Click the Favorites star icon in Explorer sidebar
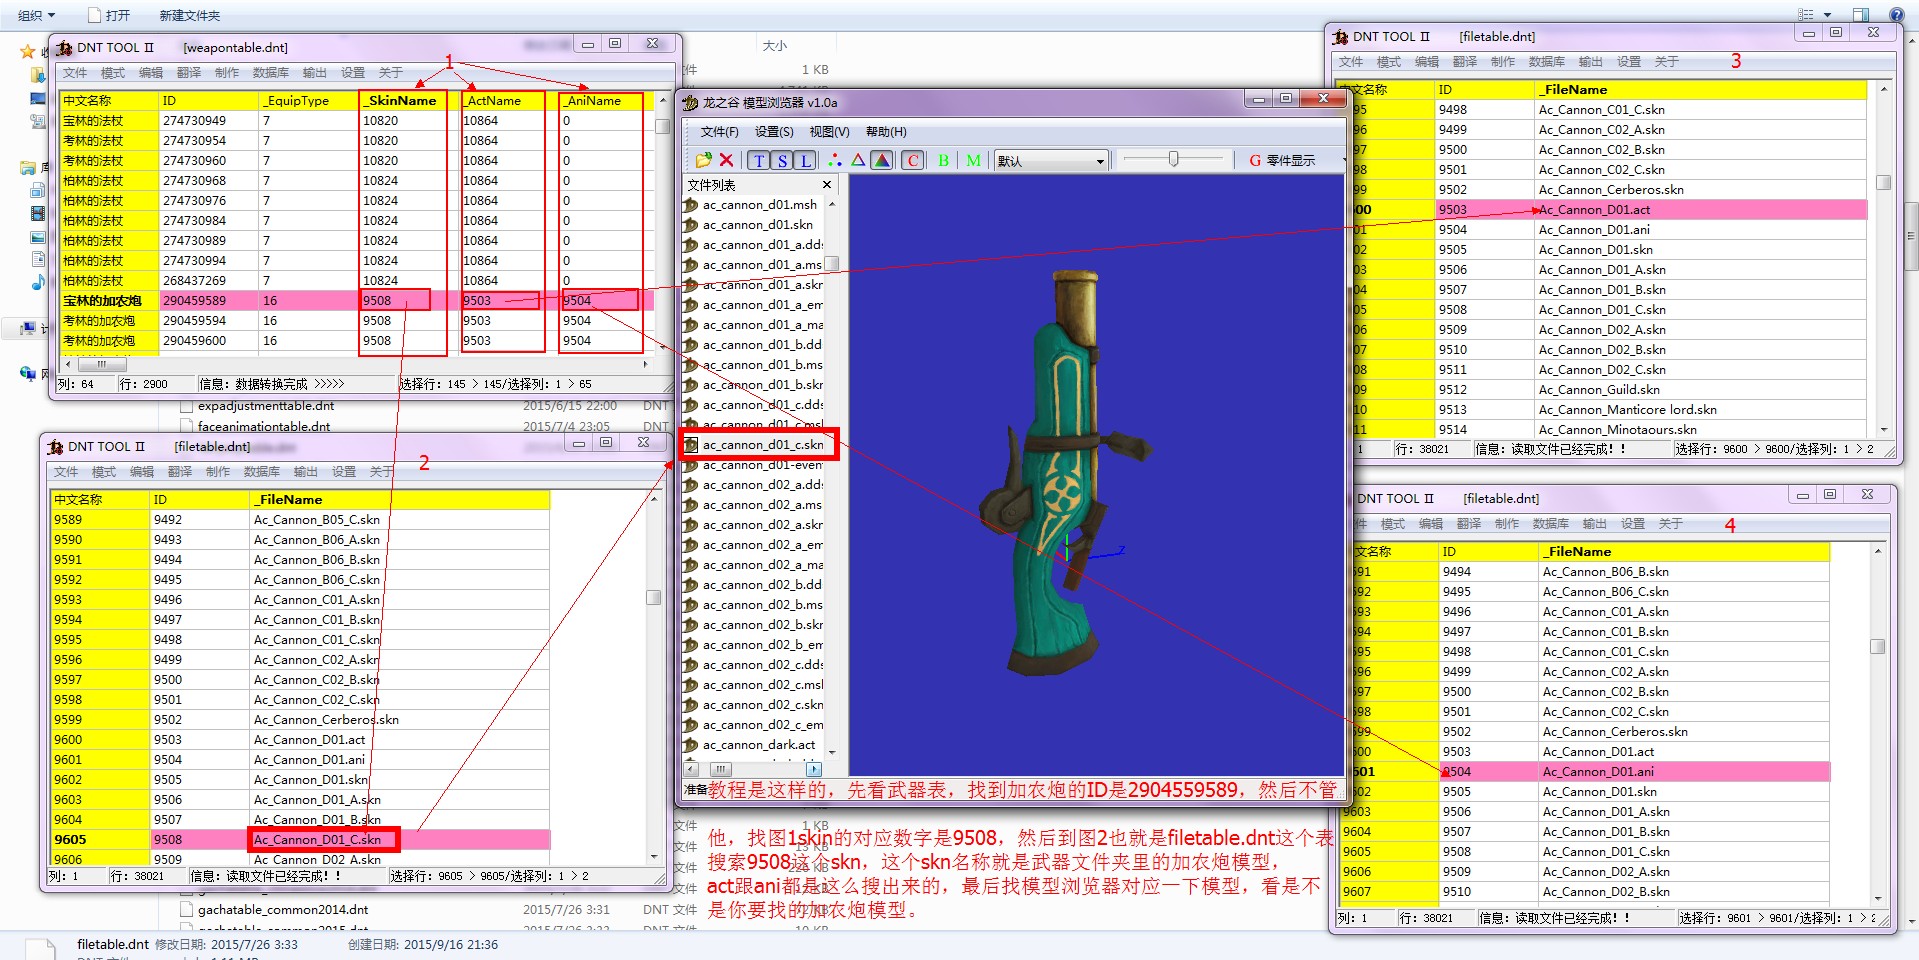 pos(27,50)
